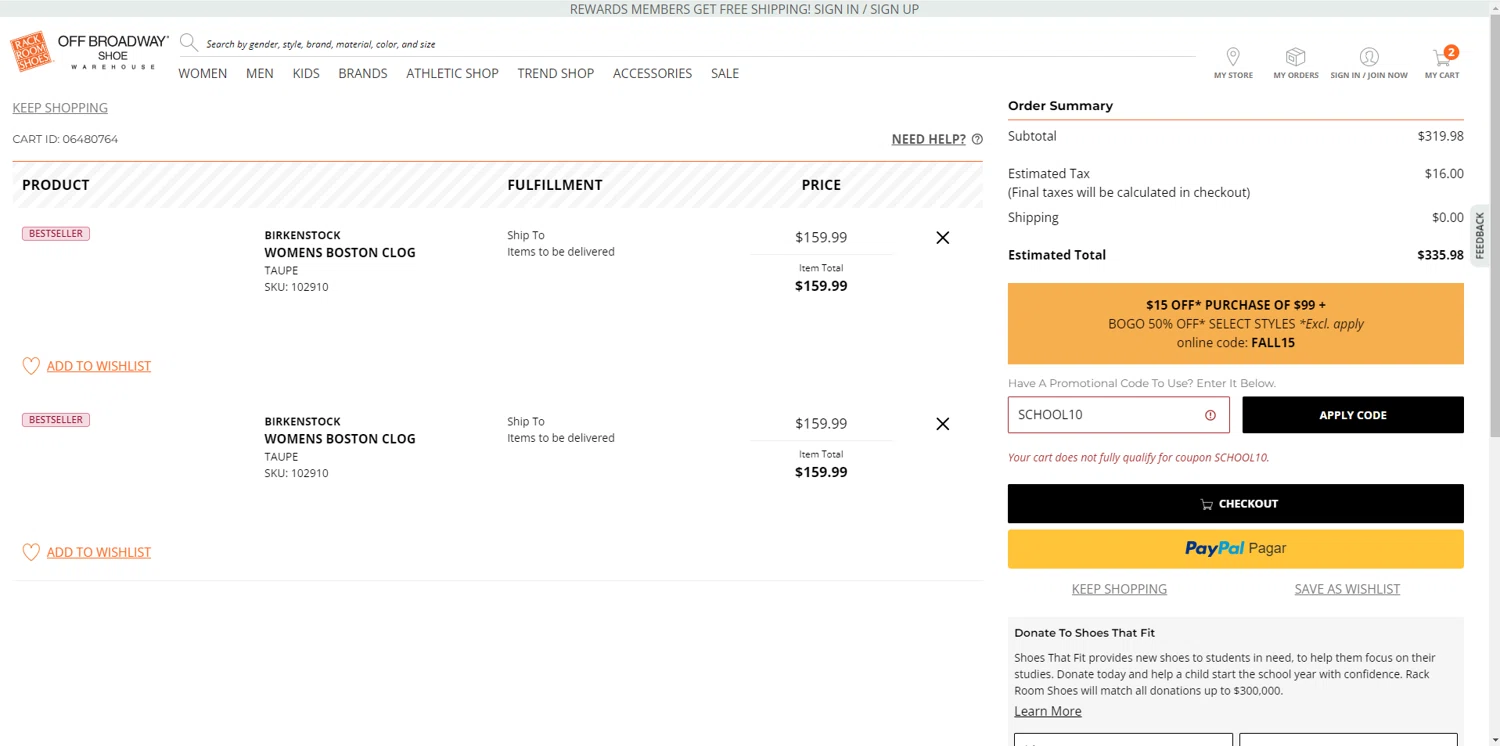Click heart icon for first item wishlist
The width and height of the screenshot is (1500, 746).
pyautogui.click(x=31, y=366)
